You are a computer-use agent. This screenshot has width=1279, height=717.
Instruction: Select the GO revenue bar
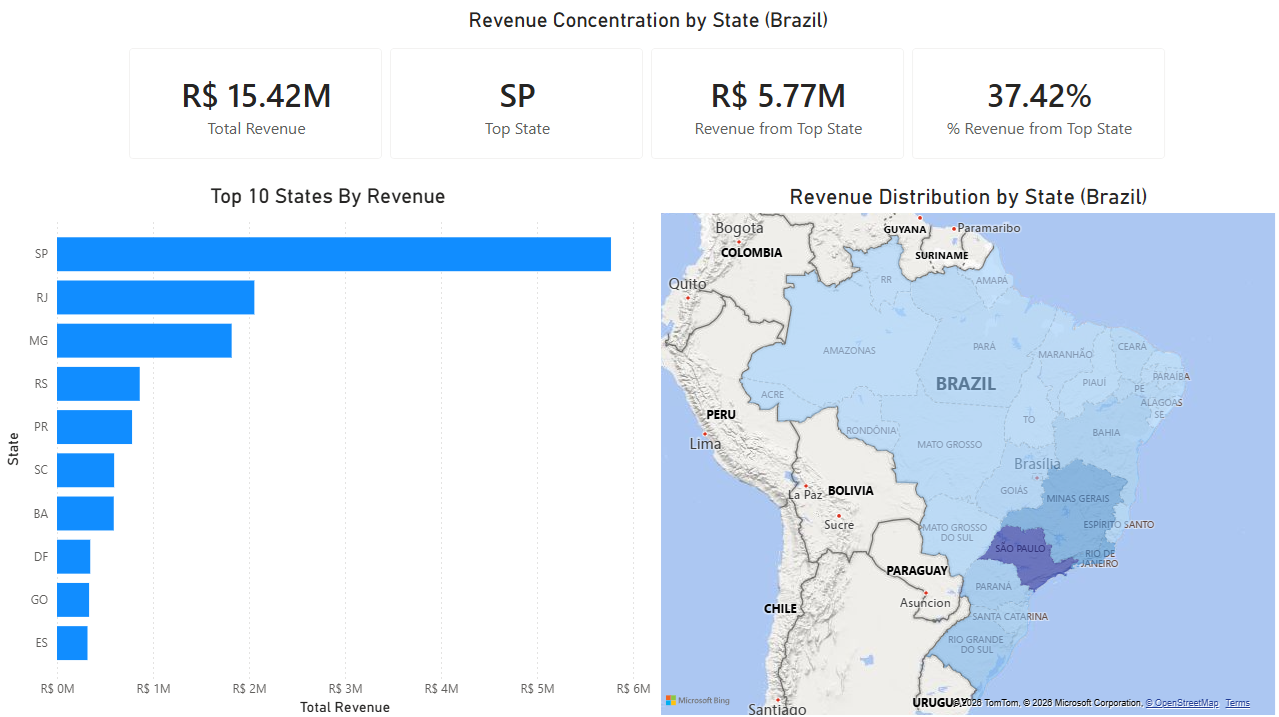click(x=73, y=600)
